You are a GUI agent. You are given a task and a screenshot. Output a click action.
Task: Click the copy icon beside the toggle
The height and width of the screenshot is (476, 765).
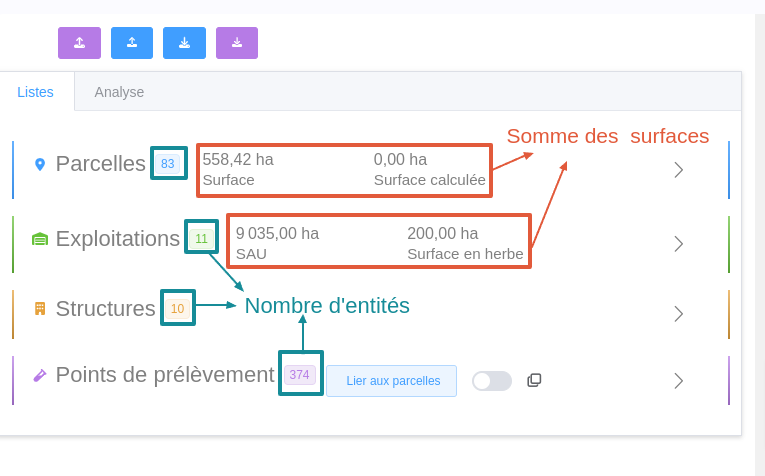tap(534, 380)
